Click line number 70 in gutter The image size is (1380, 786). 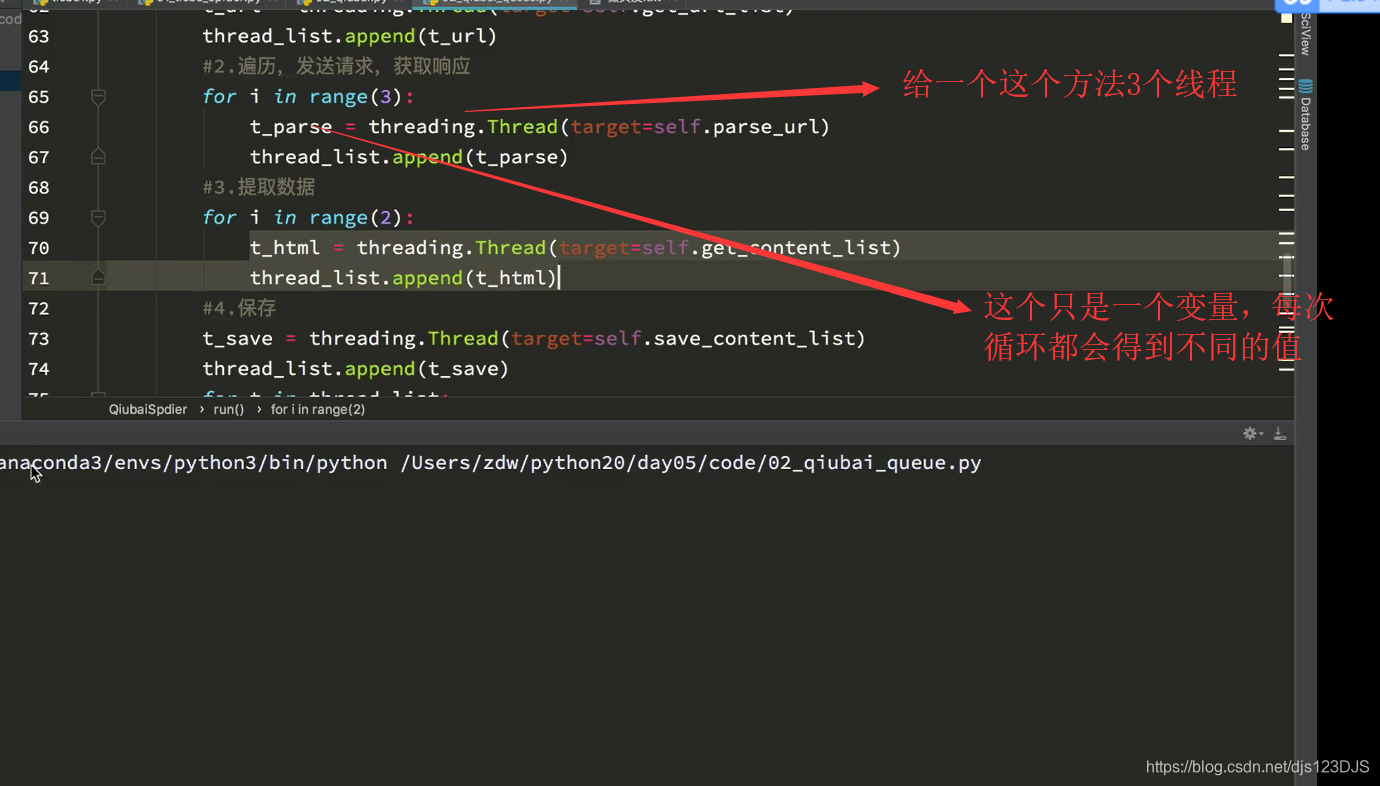pos(39,247)
